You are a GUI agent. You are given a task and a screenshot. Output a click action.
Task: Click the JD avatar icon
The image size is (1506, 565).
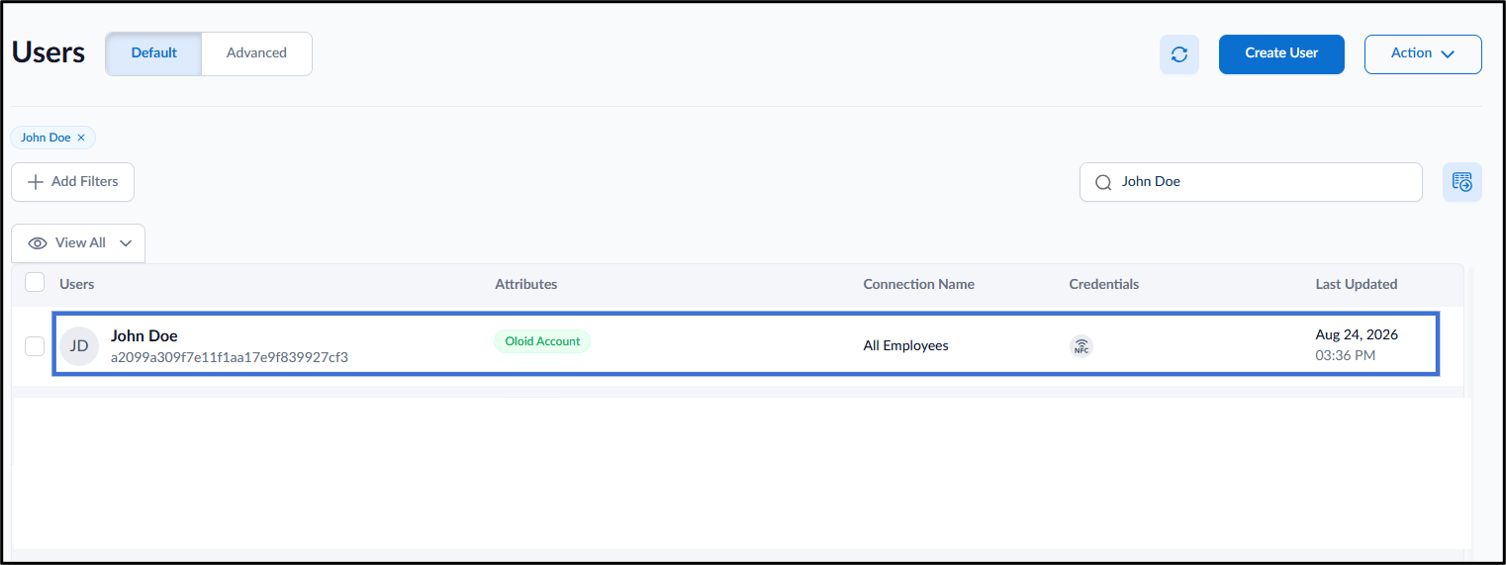tap(79, 346)
